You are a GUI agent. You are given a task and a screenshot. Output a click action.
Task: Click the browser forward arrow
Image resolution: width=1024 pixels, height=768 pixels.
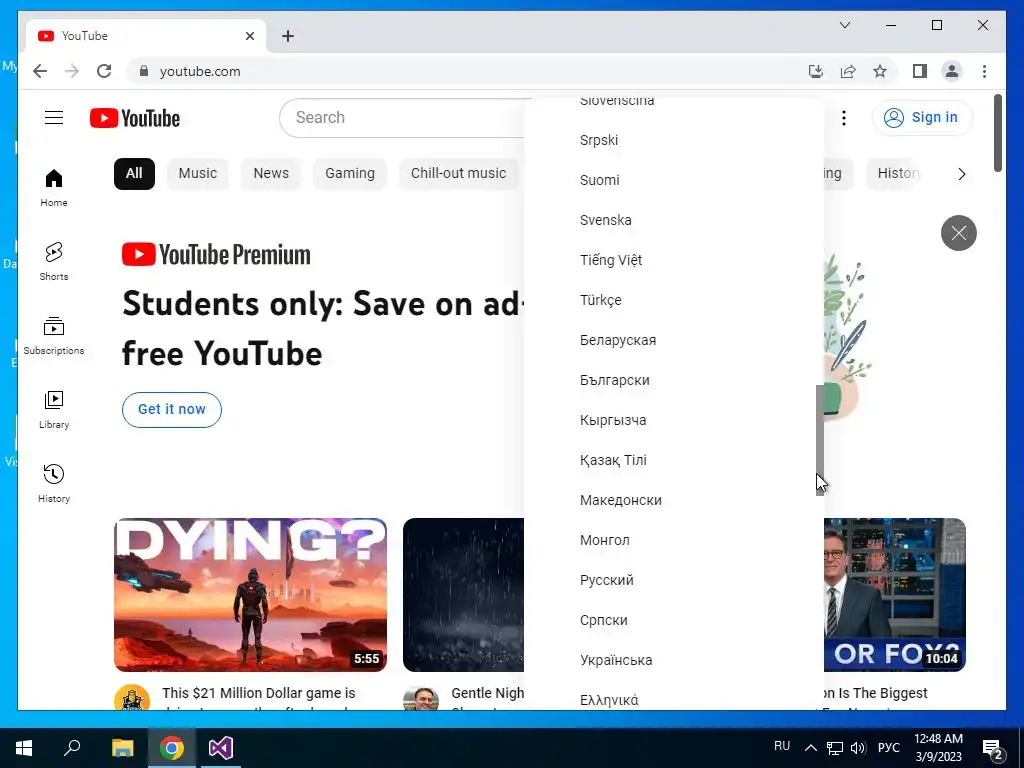click(72, 71)
